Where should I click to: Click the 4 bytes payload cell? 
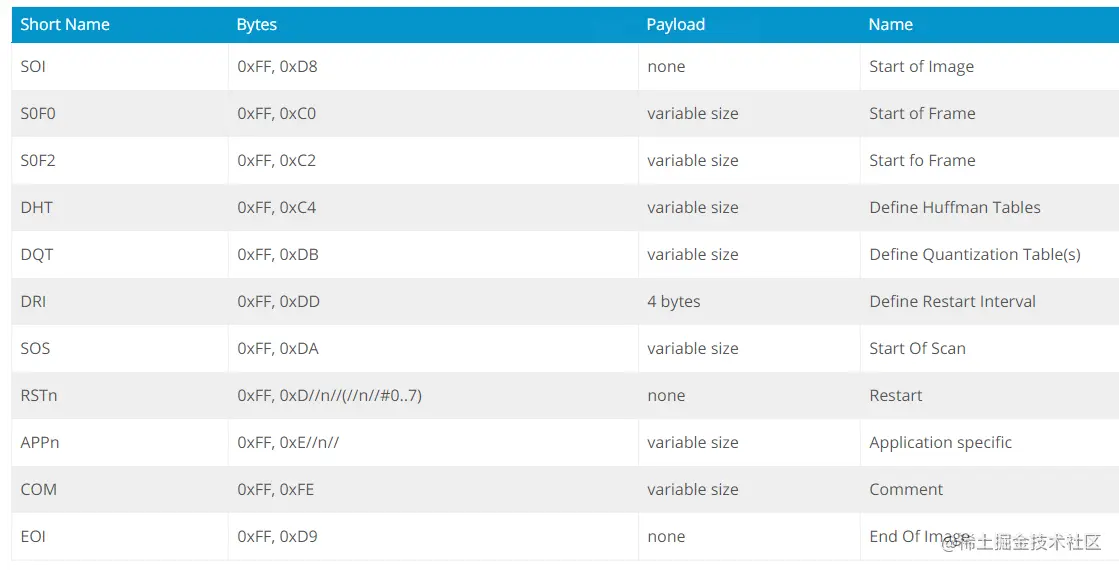pyautogui.click(x=749, y=302)
